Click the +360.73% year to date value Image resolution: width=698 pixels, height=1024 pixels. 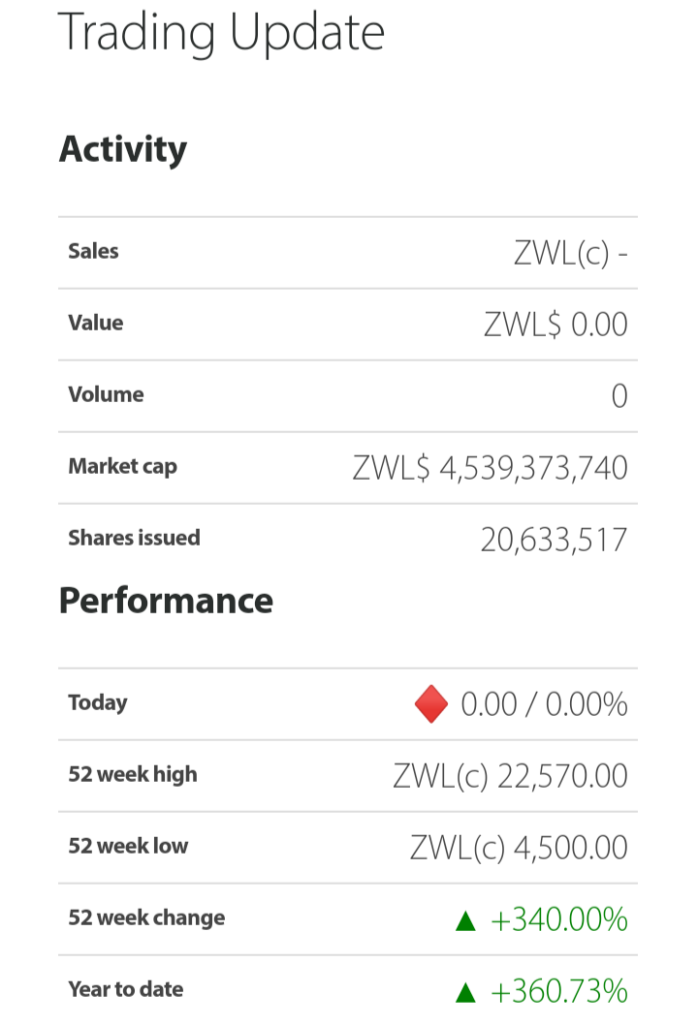pos(560,992)
